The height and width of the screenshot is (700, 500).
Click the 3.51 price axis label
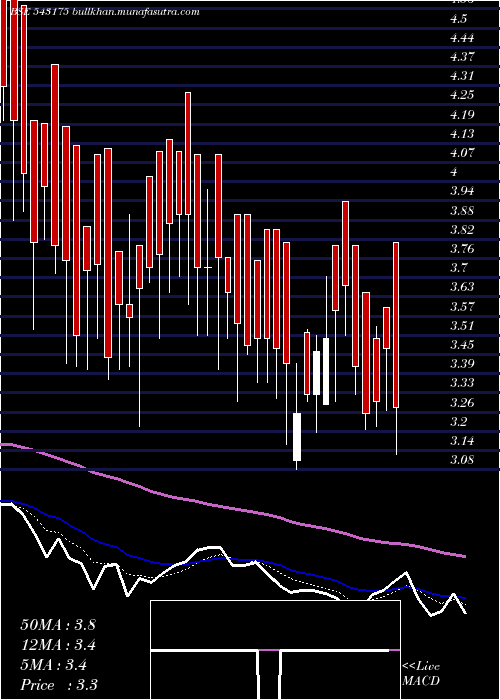462,326
